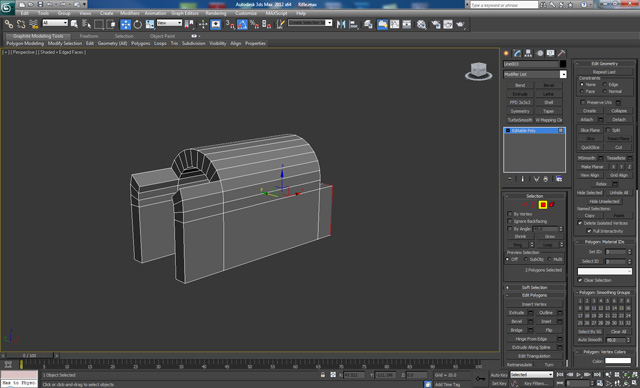Screen dimensions: 640x388
Task: Open the selection filter All dropdown
Action: 55,23
